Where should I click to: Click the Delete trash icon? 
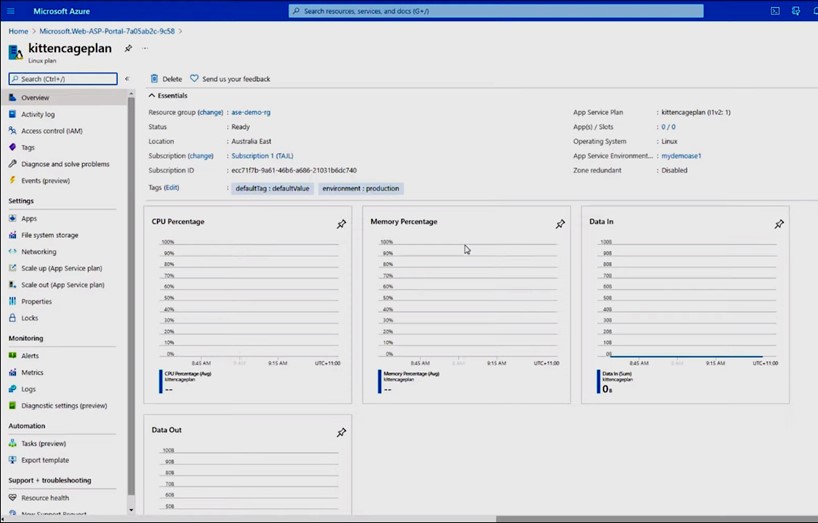154,79
